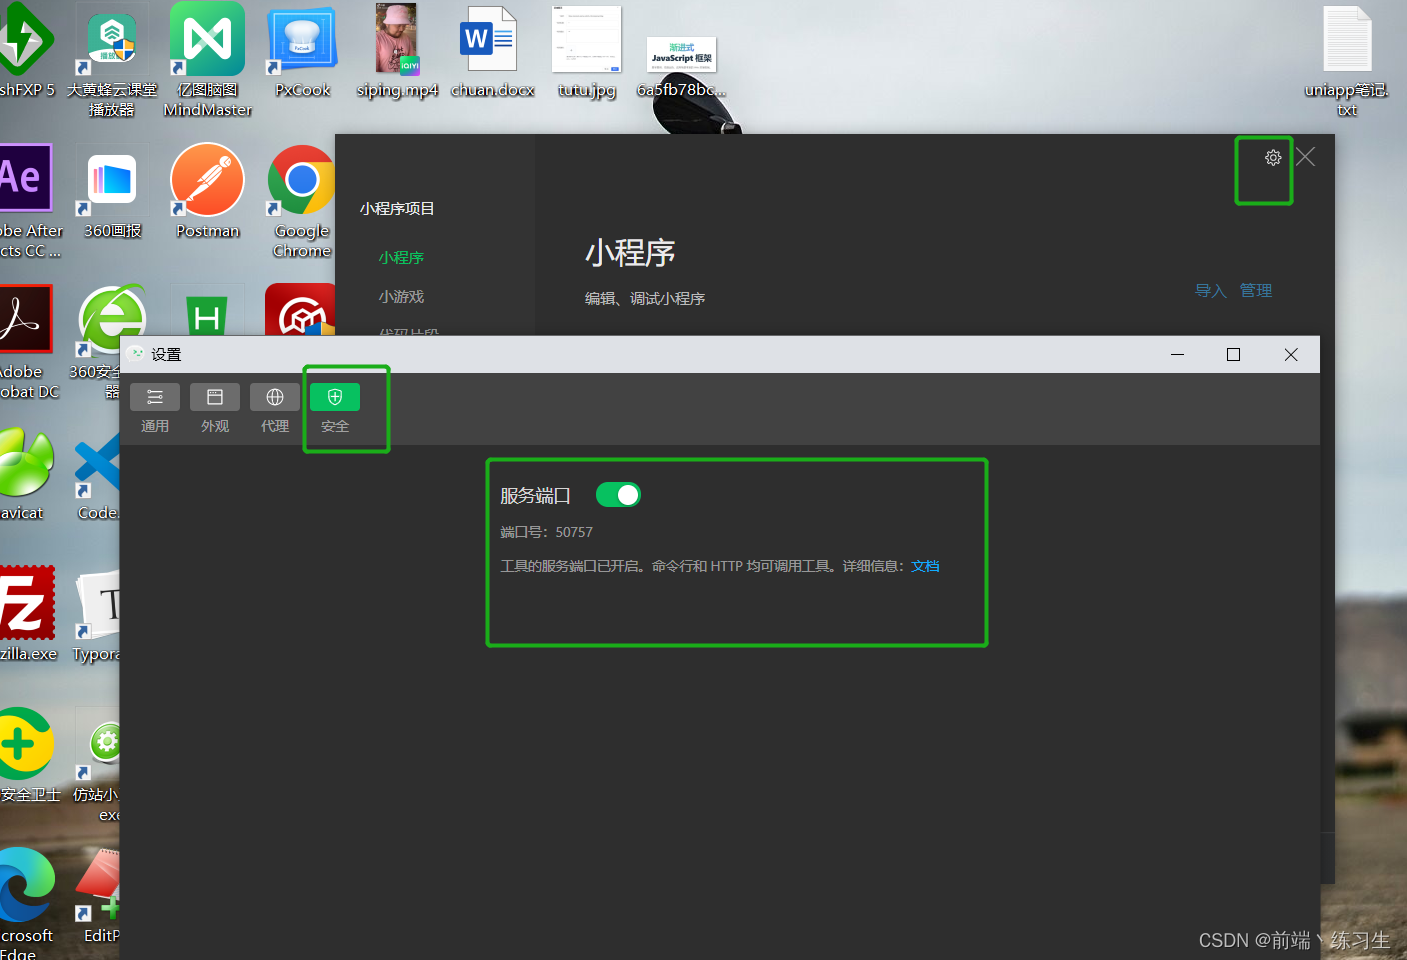1407x960 pixels.
Task: Click the 导入 import link
Action: coord(1210,290)
